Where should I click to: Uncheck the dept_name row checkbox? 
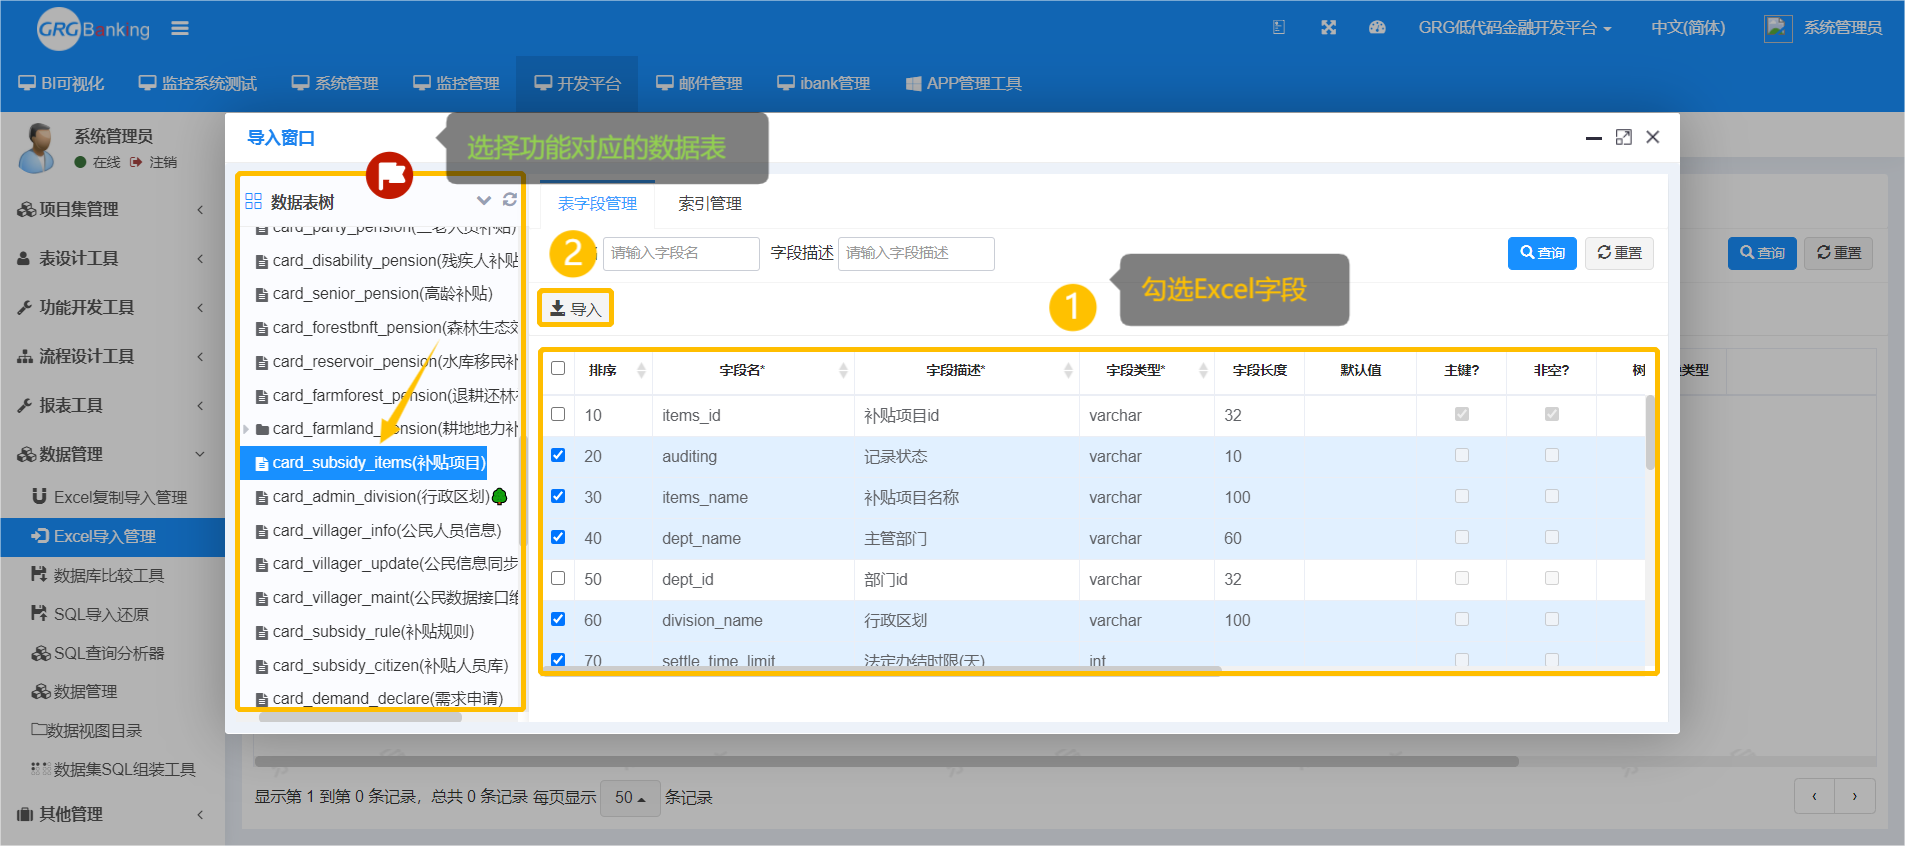558,537
